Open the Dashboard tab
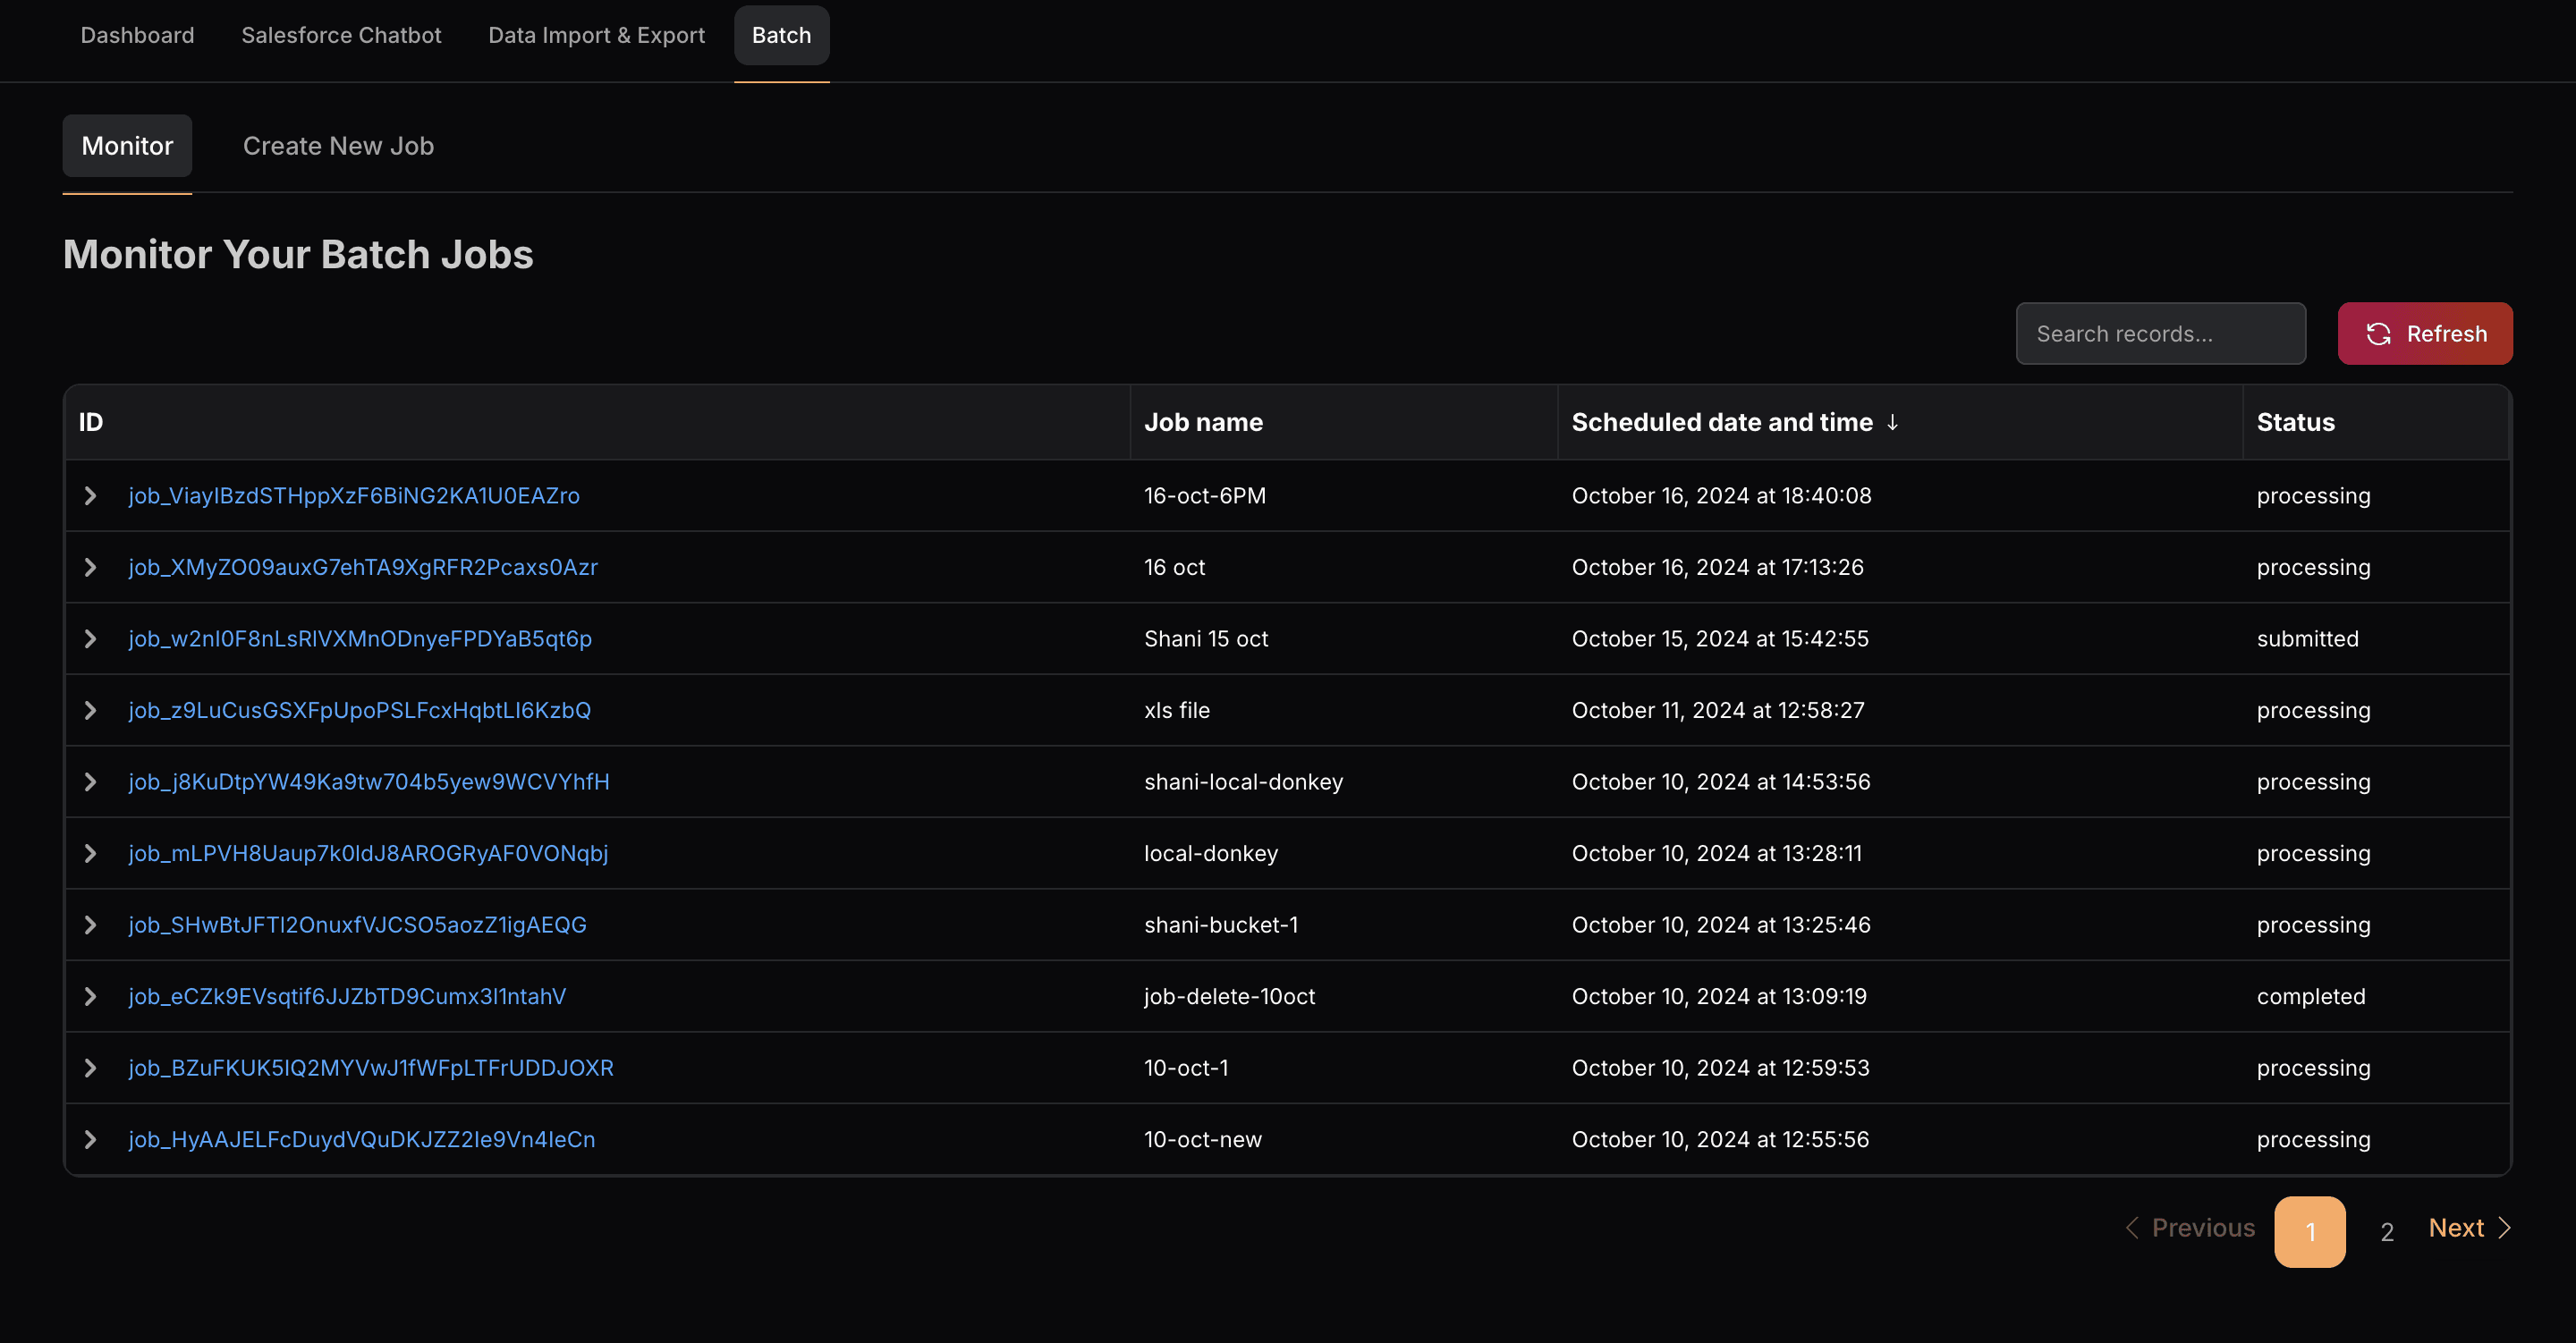This screenshot has width=2576, height=1343. pyautogui.click(x=137, y=35)
